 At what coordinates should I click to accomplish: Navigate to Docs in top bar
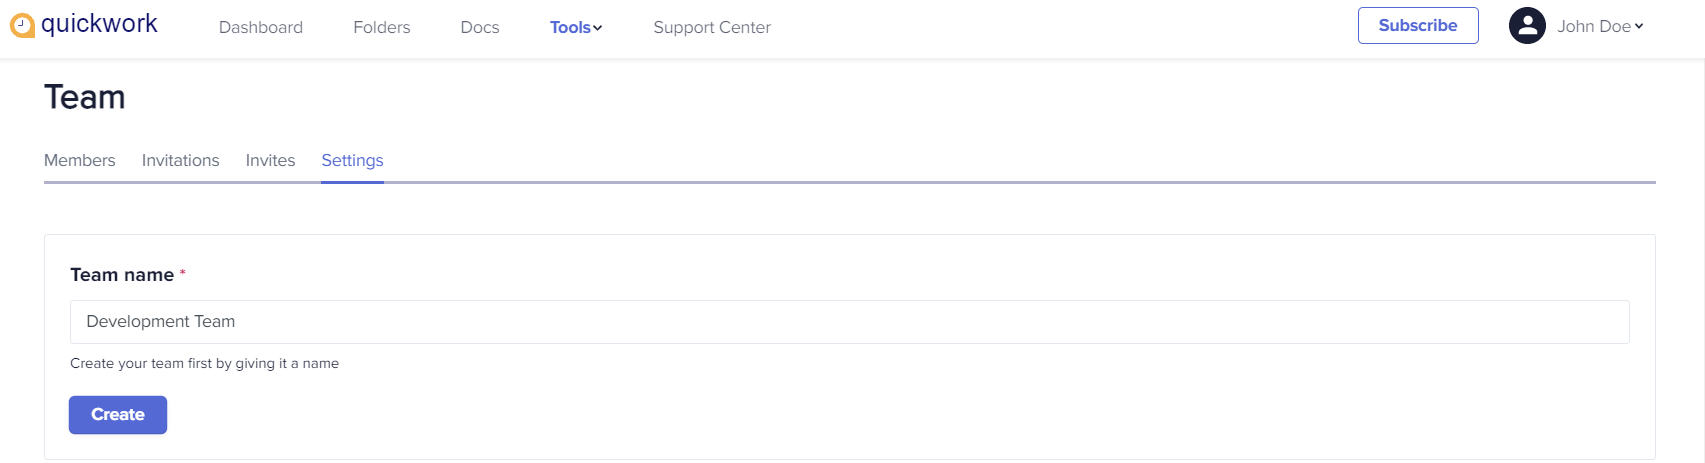(480, 28)
